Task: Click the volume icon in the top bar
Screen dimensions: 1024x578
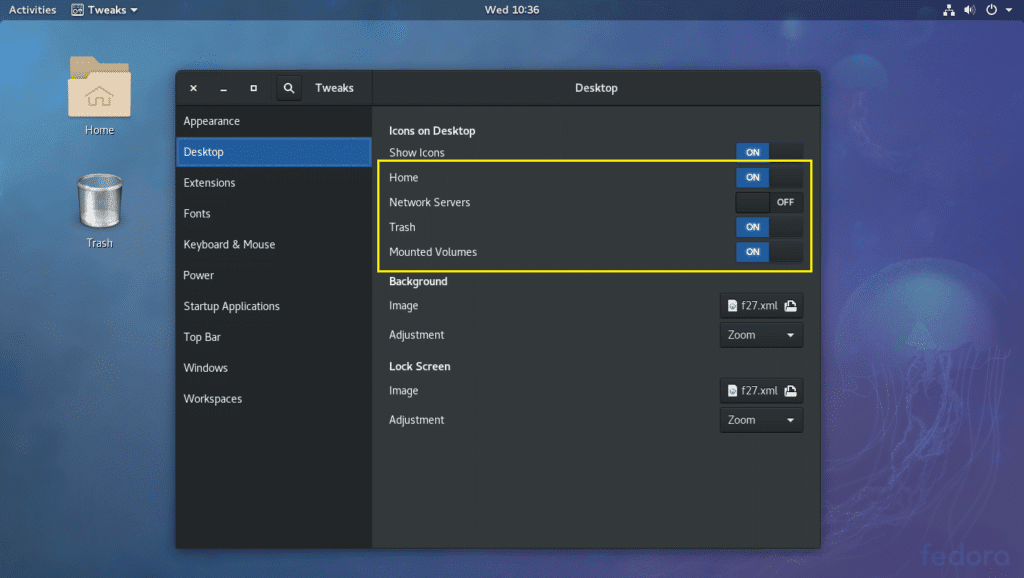Action: (x=968, y=10)
